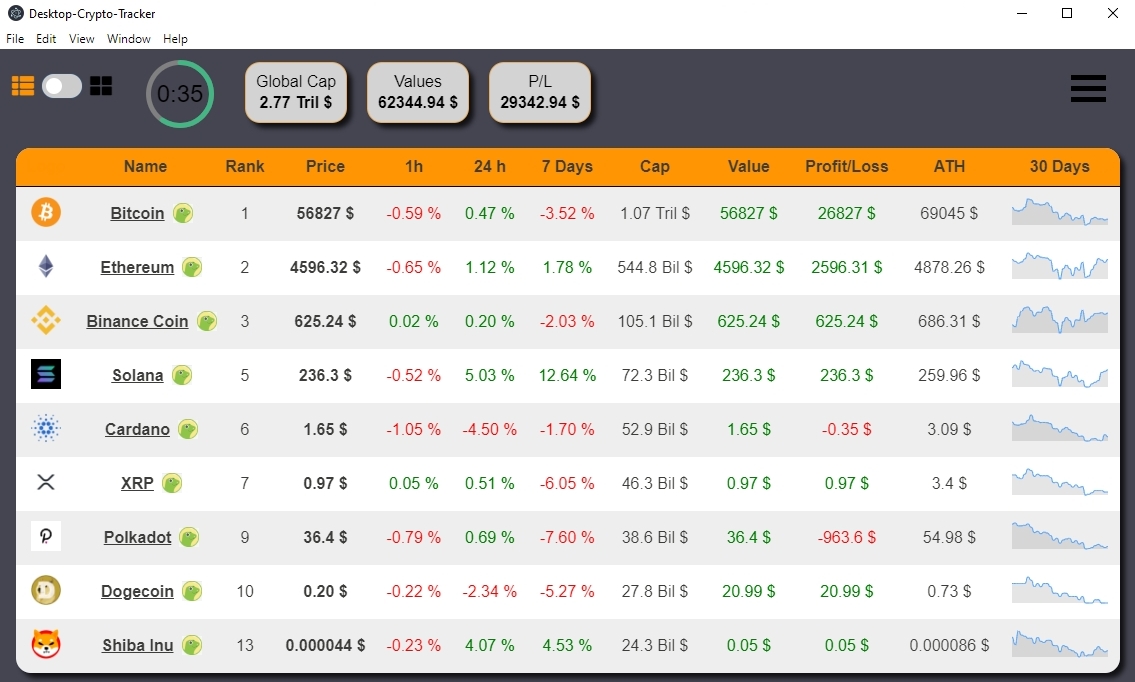1135x682 pixels.
Task: Open the File menu
Action: [x=14, y=39]
